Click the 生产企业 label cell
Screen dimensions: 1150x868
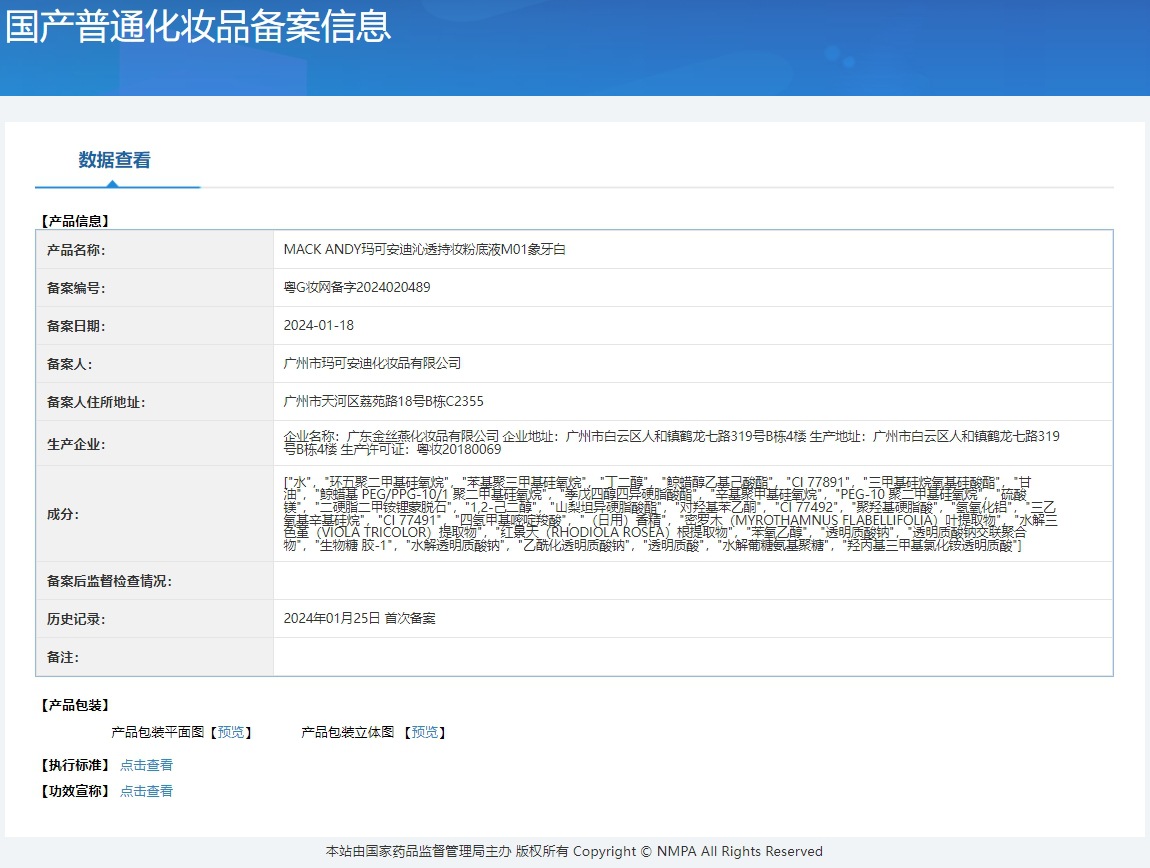pyautogui.click(x=155, y=443)
